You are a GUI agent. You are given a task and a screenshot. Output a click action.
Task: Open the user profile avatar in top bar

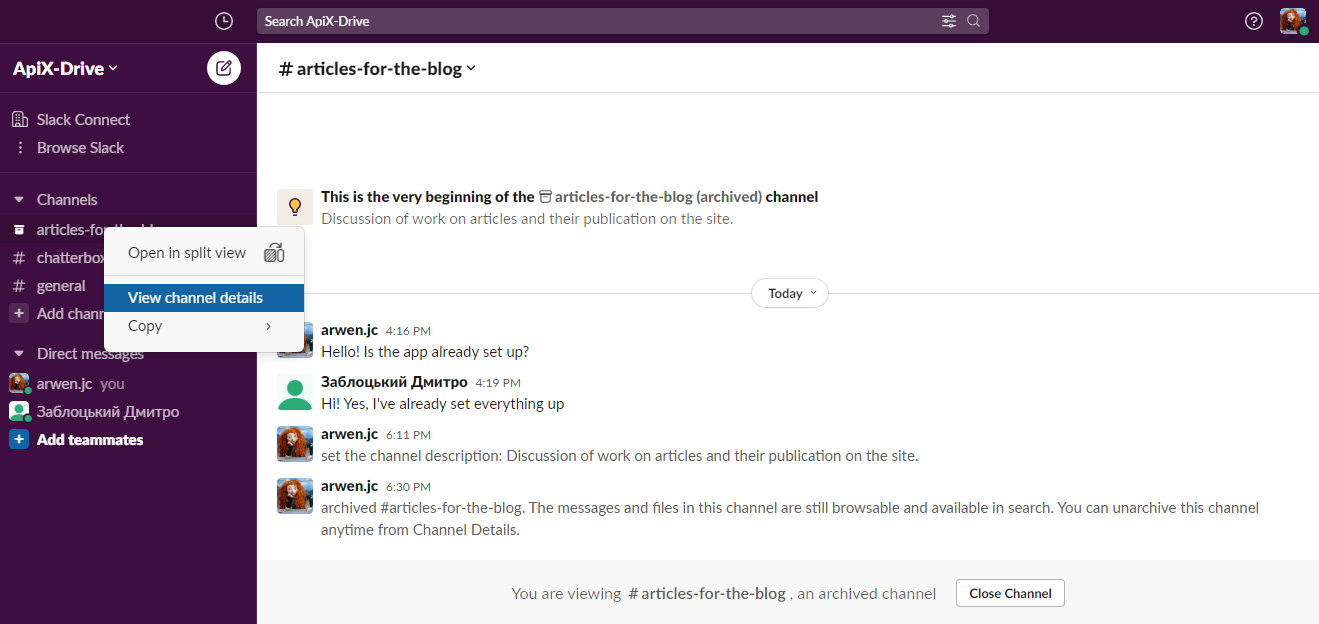click(x=1293, y=21)
